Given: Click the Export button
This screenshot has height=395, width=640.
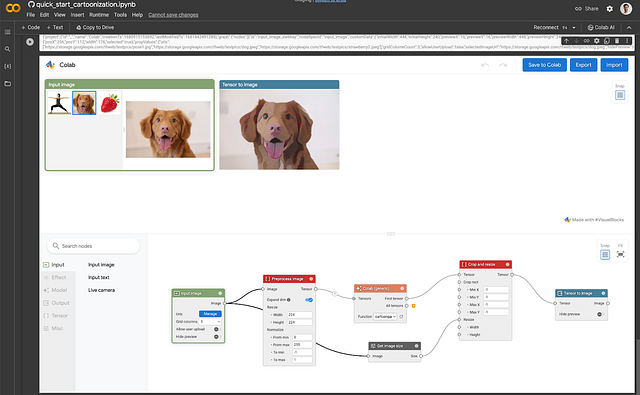Looking at the screenshot, I should tap(583, 65).
